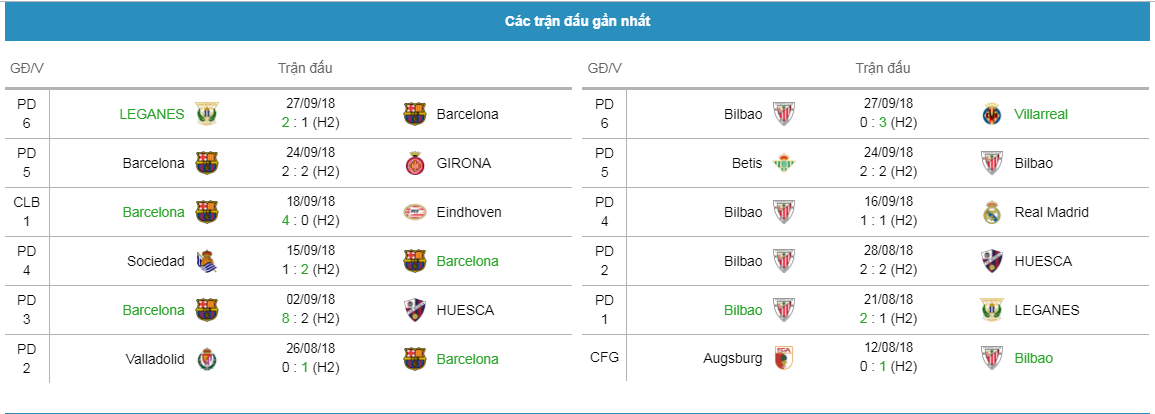Open the Augsburg team link
Screen dimensions: 1155x414
pyautogui.click(x=733, y=358)
